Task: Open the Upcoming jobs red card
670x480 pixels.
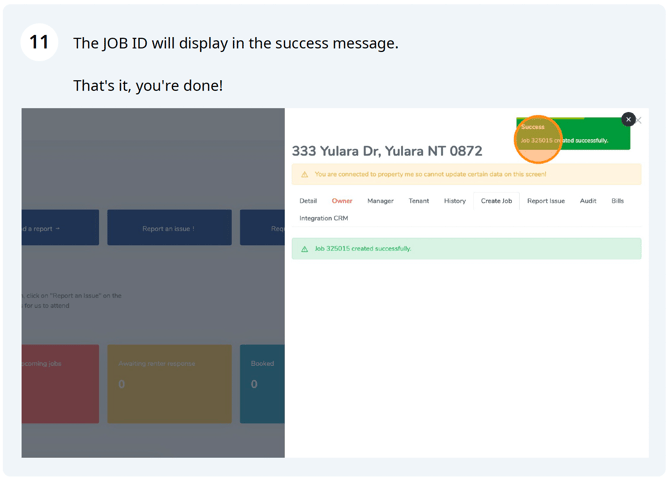Action: coord(60,384)
